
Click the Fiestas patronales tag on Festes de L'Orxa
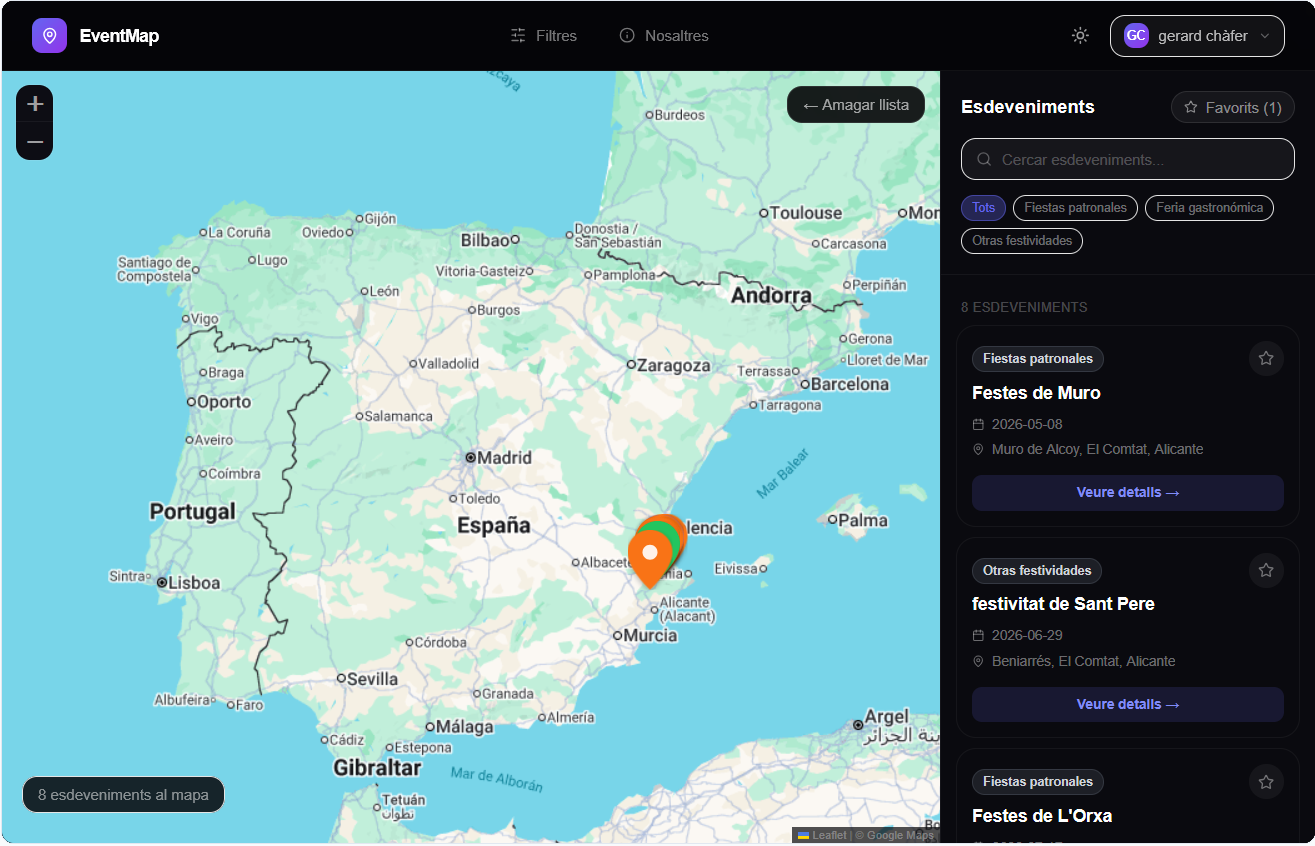click(x=1038, y=782)
